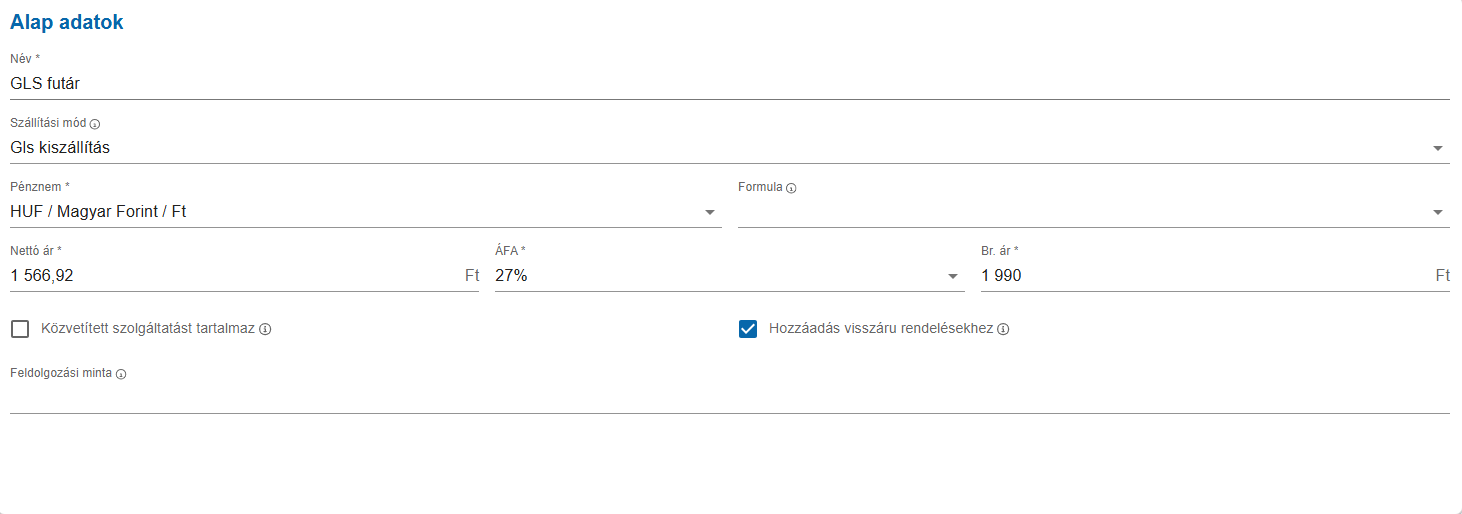This screenshot has width=1462, height=514.
Task: Click the Alap adatok section heading
Action: click(x=67, y=22)
